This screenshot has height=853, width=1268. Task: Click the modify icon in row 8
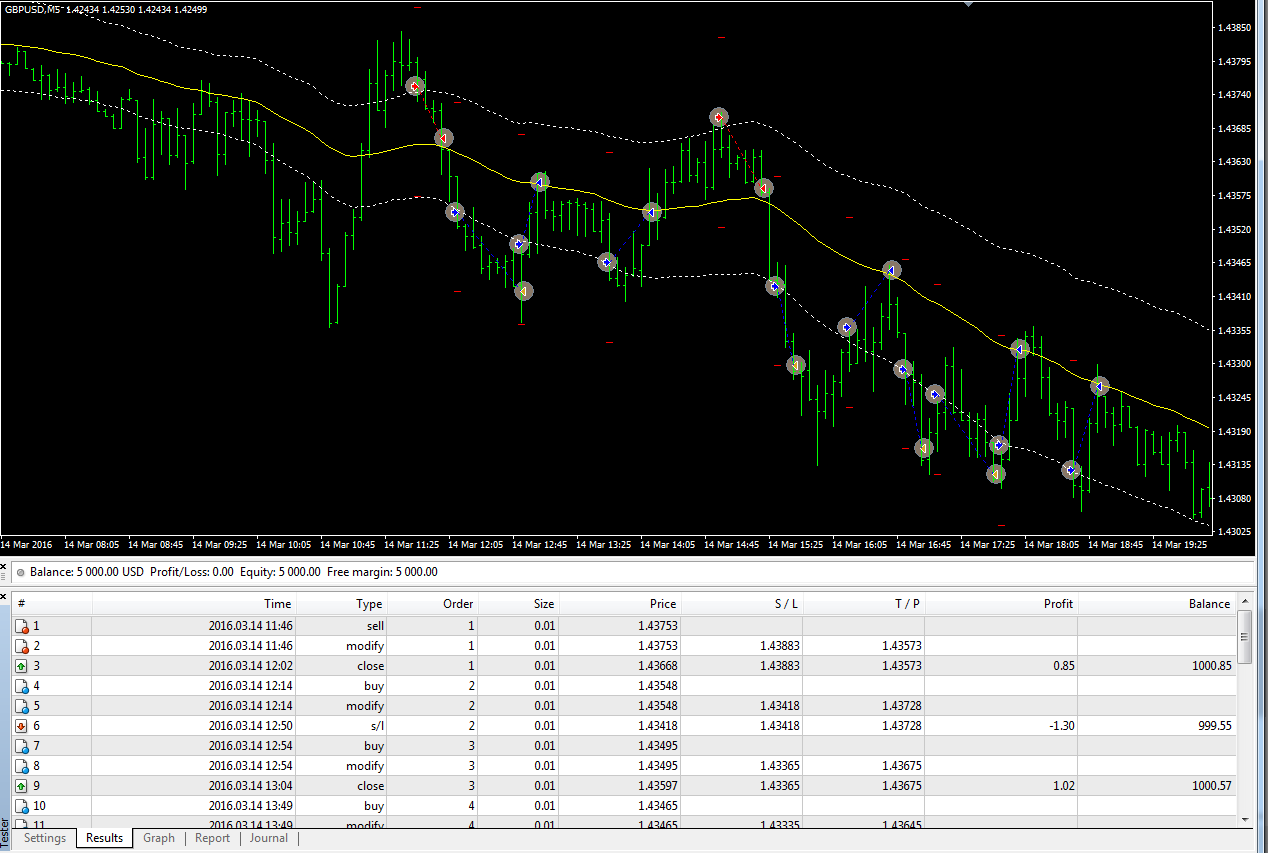click(x=22, y=766)
